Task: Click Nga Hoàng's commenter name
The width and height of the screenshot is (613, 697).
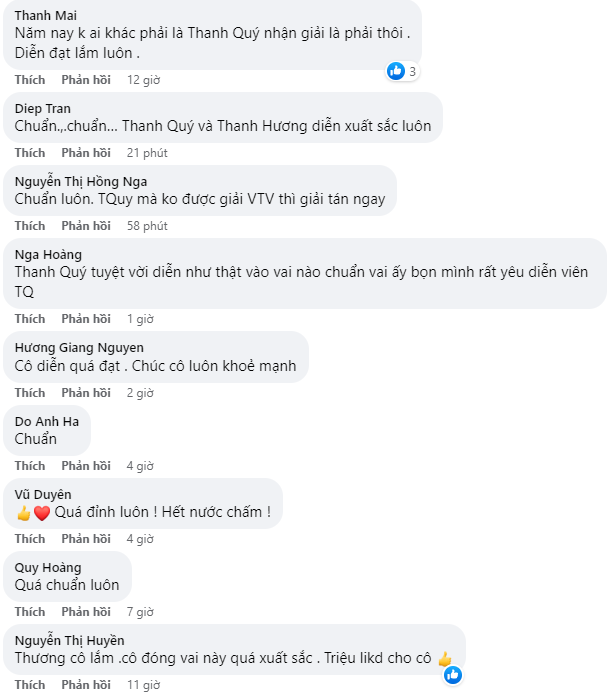Action: point(49,254)
